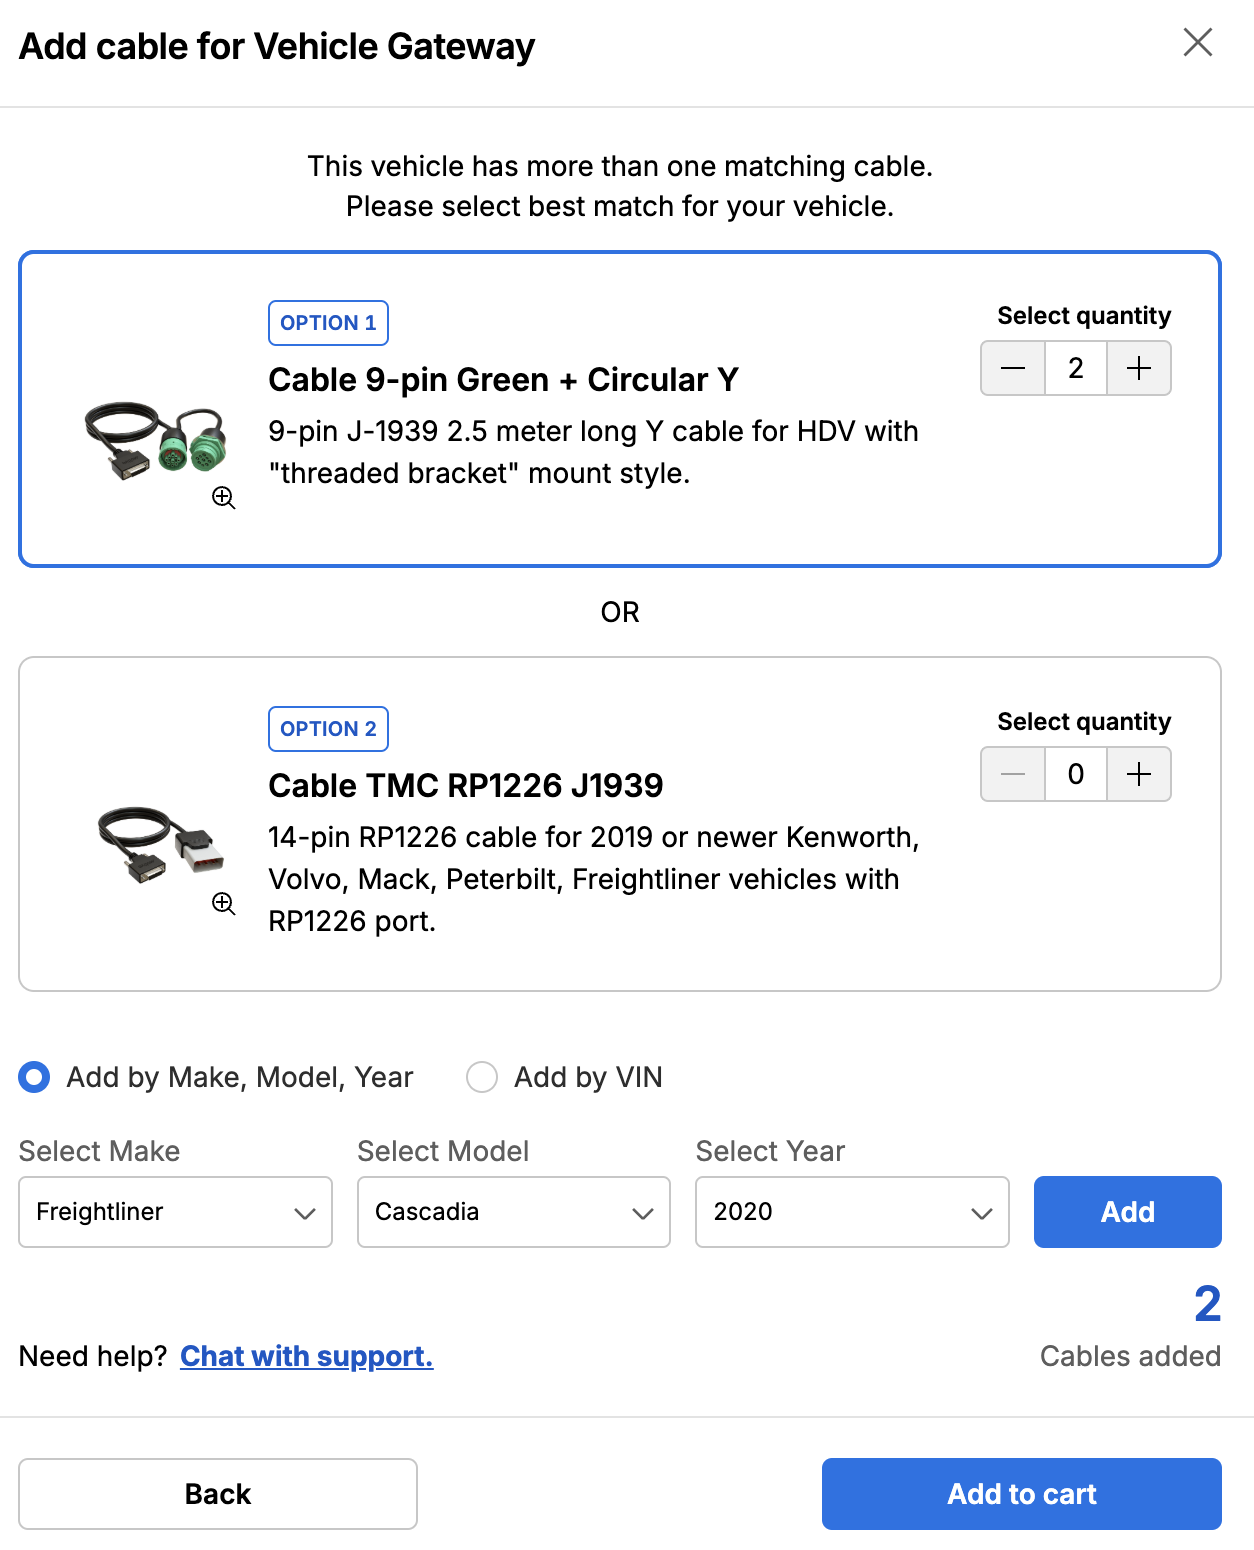Click Option 1 quantity number field
This screenshot has height=1550, width=1254.
click(1076, 369)
